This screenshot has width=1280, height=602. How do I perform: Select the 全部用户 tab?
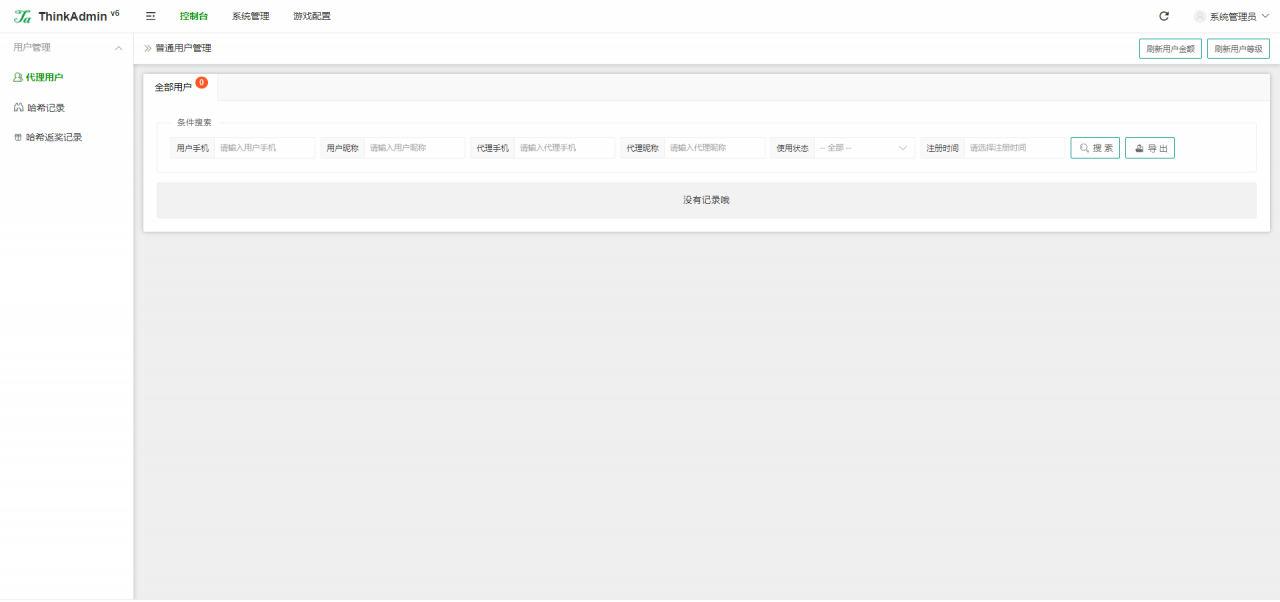click(173, 87)
